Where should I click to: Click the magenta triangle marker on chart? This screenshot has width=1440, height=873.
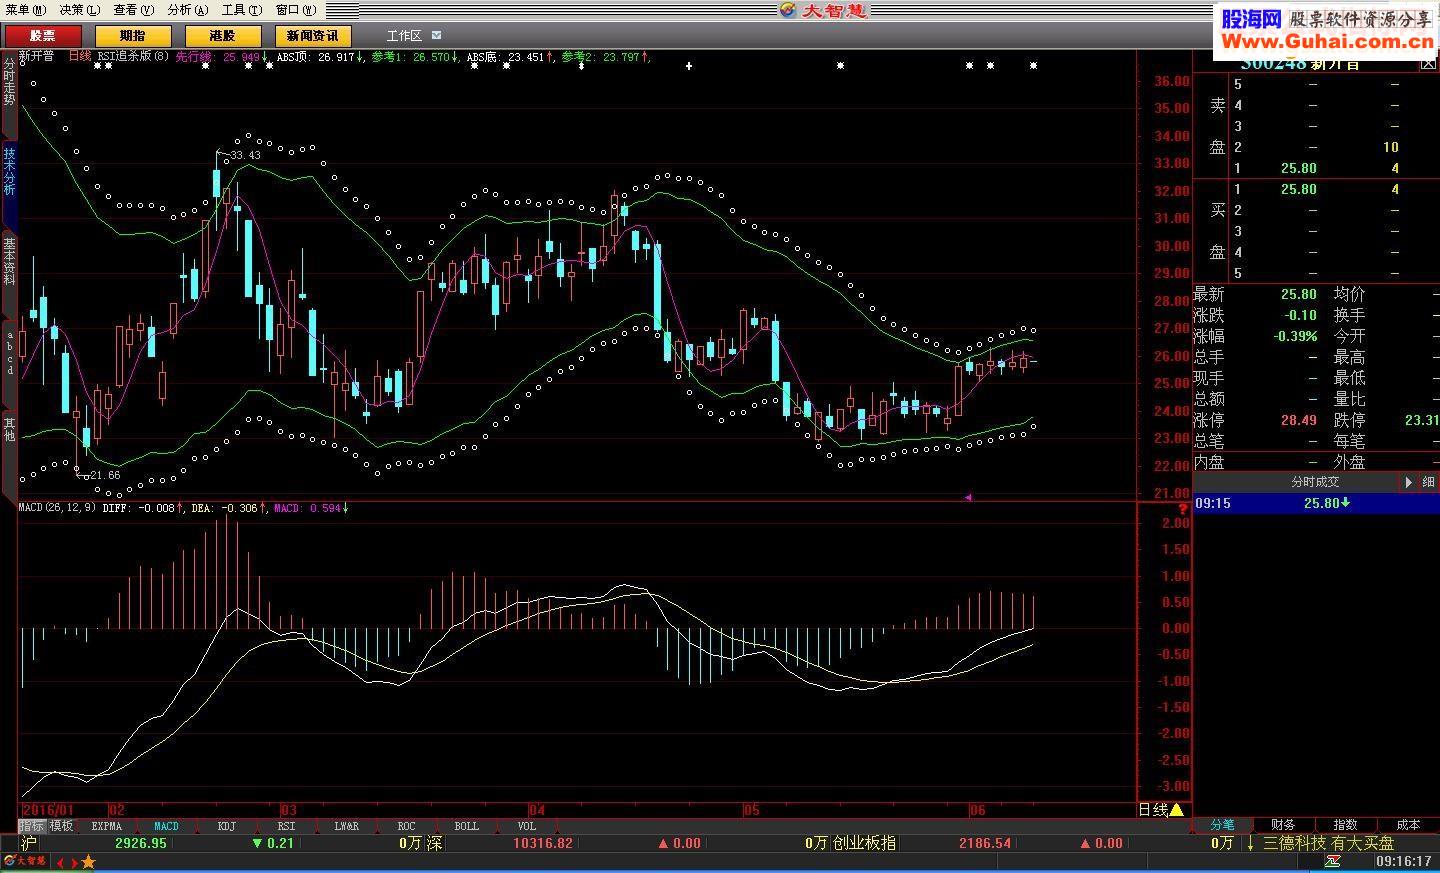coord(968,496)
